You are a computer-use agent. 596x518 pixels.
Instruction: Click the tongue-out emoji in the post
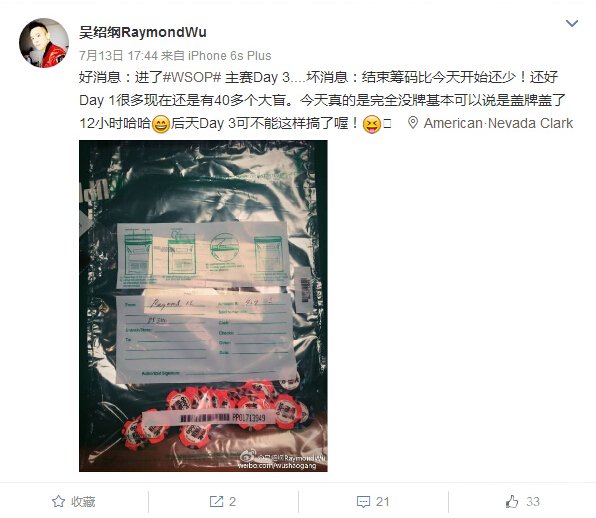point(372,124)
